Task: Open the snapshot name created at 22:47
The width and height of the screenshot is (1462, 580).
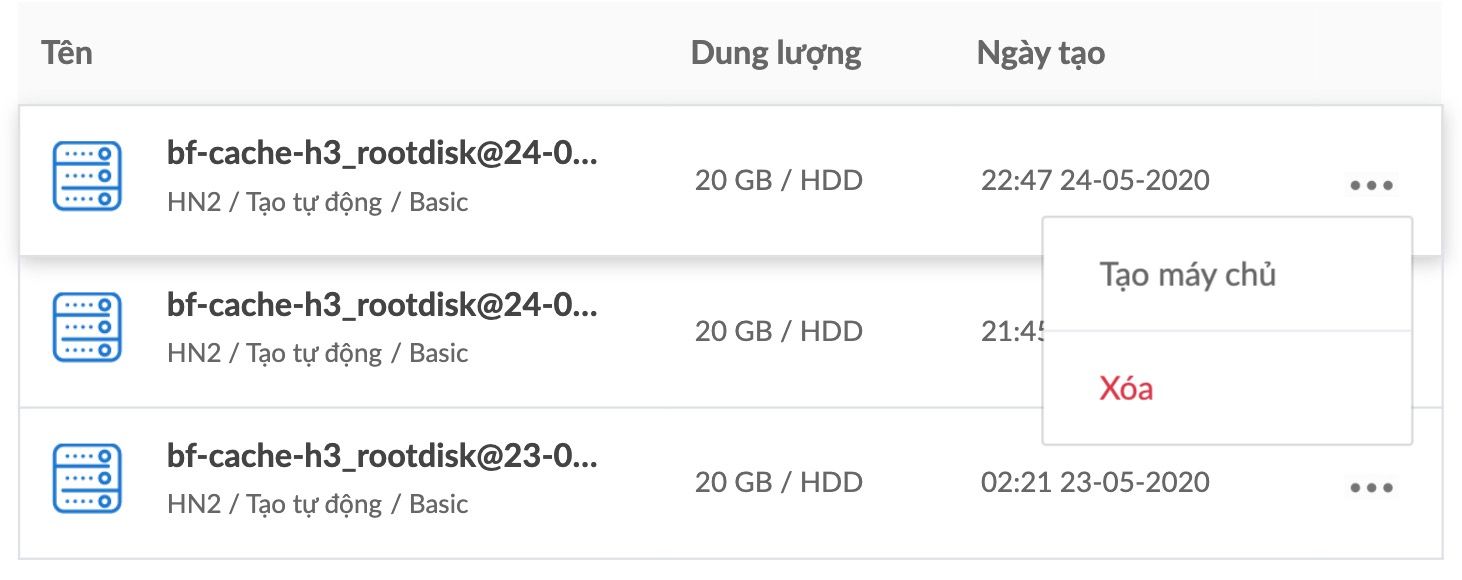Action: click(x=382, y=155)
